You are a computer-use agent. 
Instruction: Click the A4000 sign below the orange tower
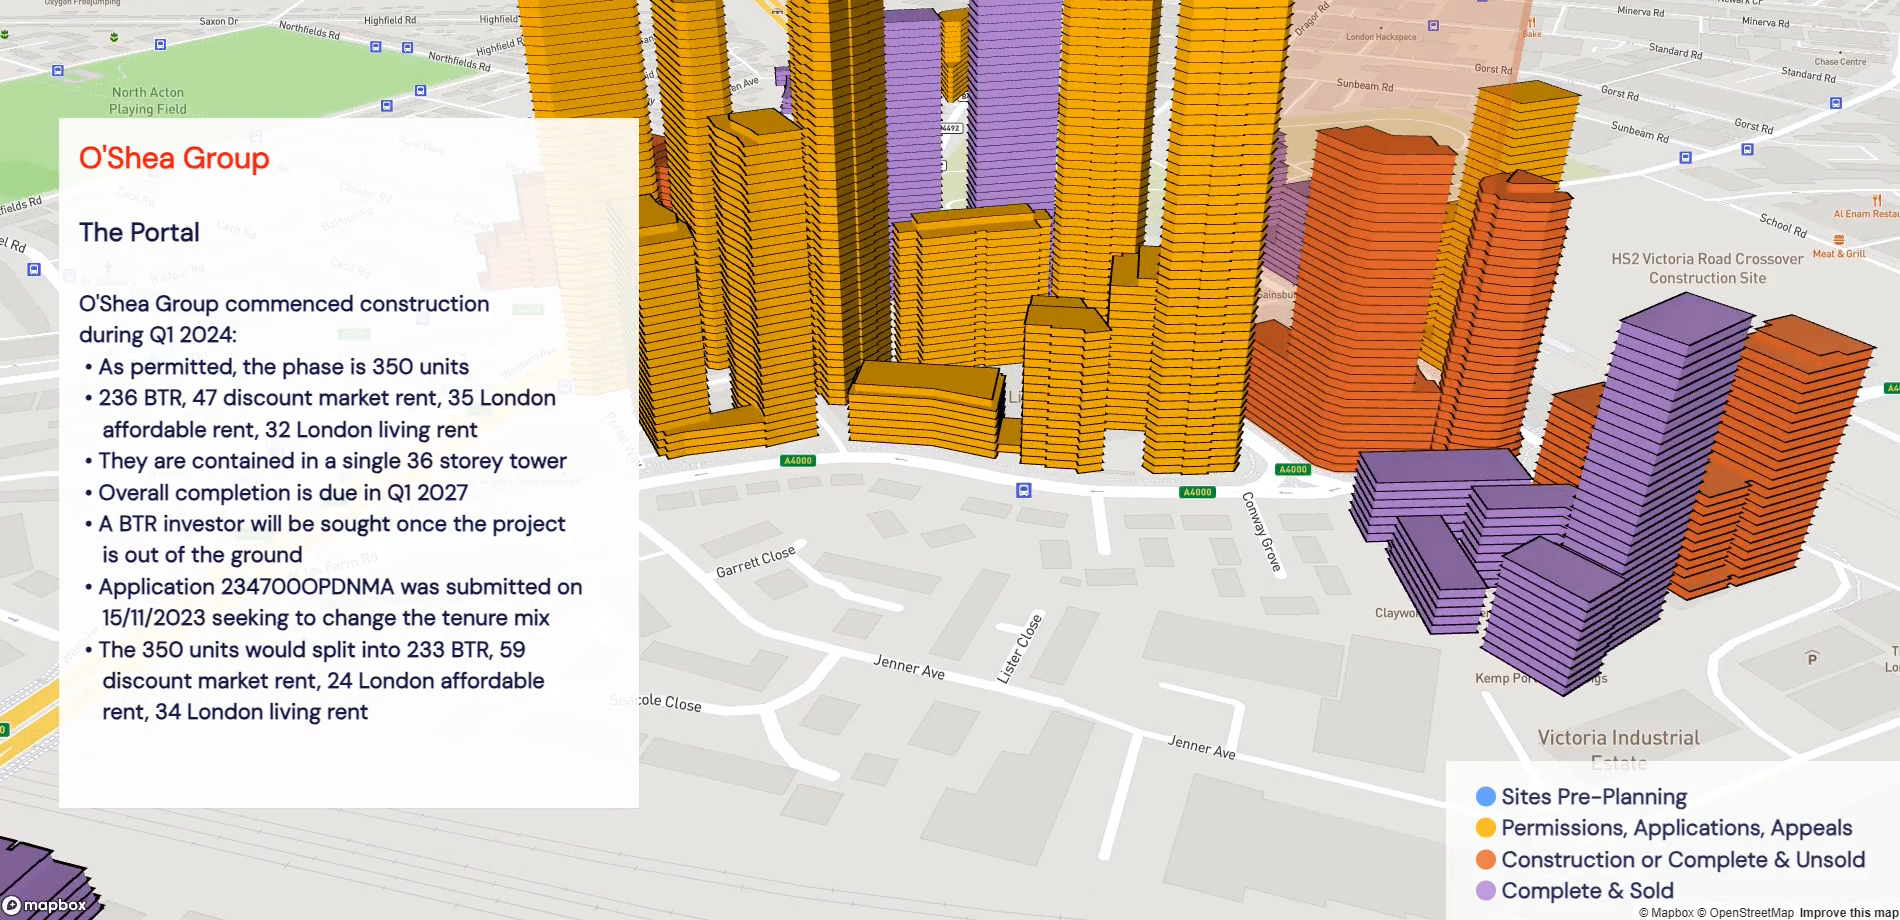1293,469
